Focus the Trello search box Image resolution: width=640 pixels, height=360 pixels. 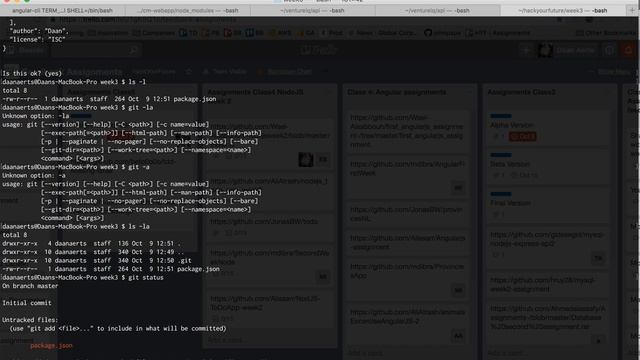point(96,50)
